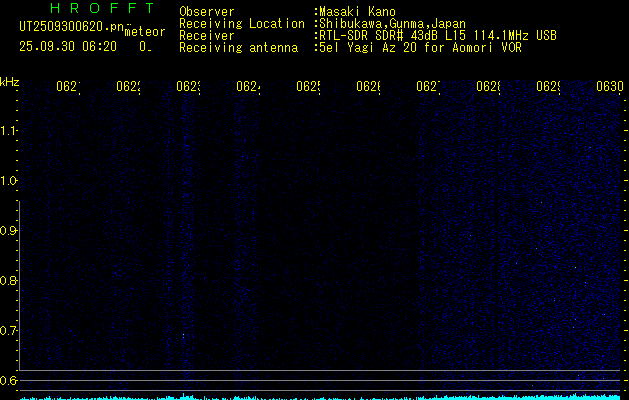Image resolution: width=629 pixels, height=400 pixels.
Task: Click the 0622 time marker
Action: click(x=128, y=86)
